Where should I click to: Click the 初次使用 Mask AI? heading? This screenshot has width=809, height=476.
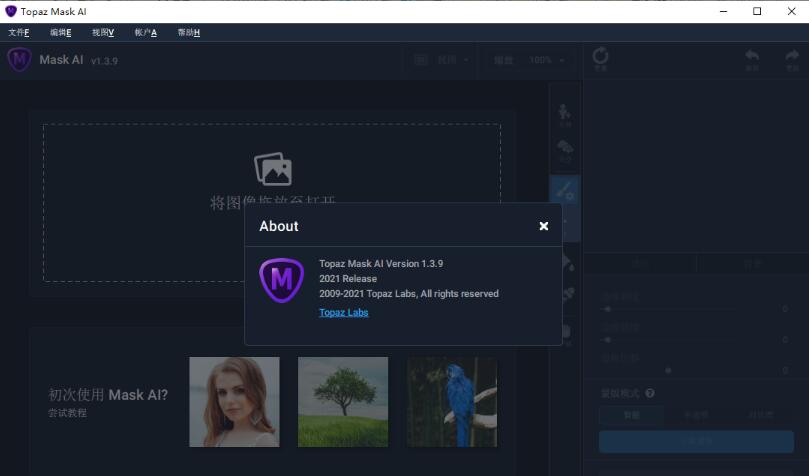(x=108, y=395)
